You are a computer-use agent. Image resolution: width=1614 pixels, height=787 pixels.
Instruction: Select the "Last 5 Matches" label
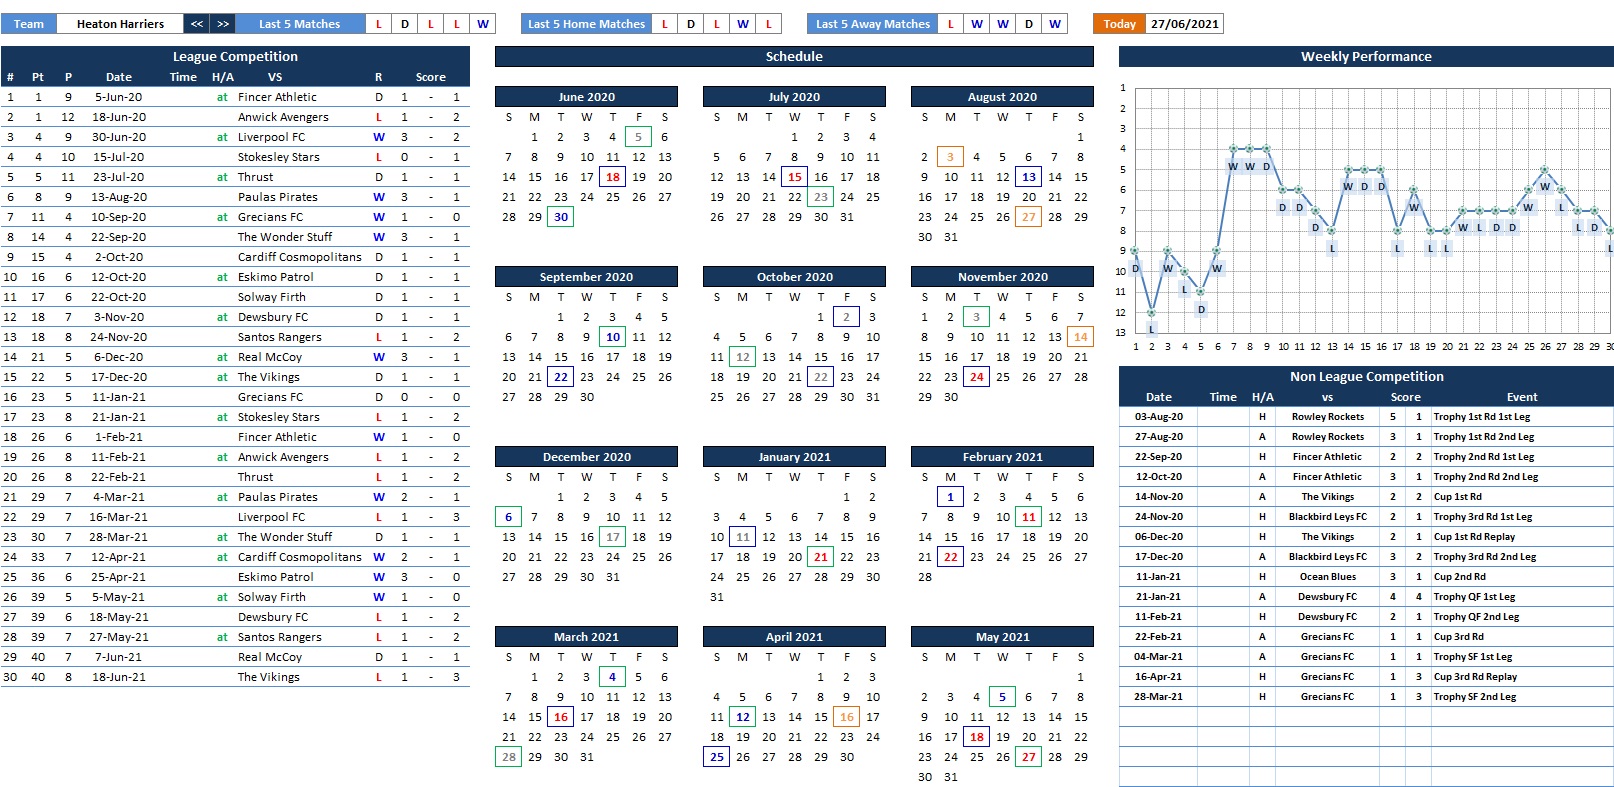[x=299, y=24]
